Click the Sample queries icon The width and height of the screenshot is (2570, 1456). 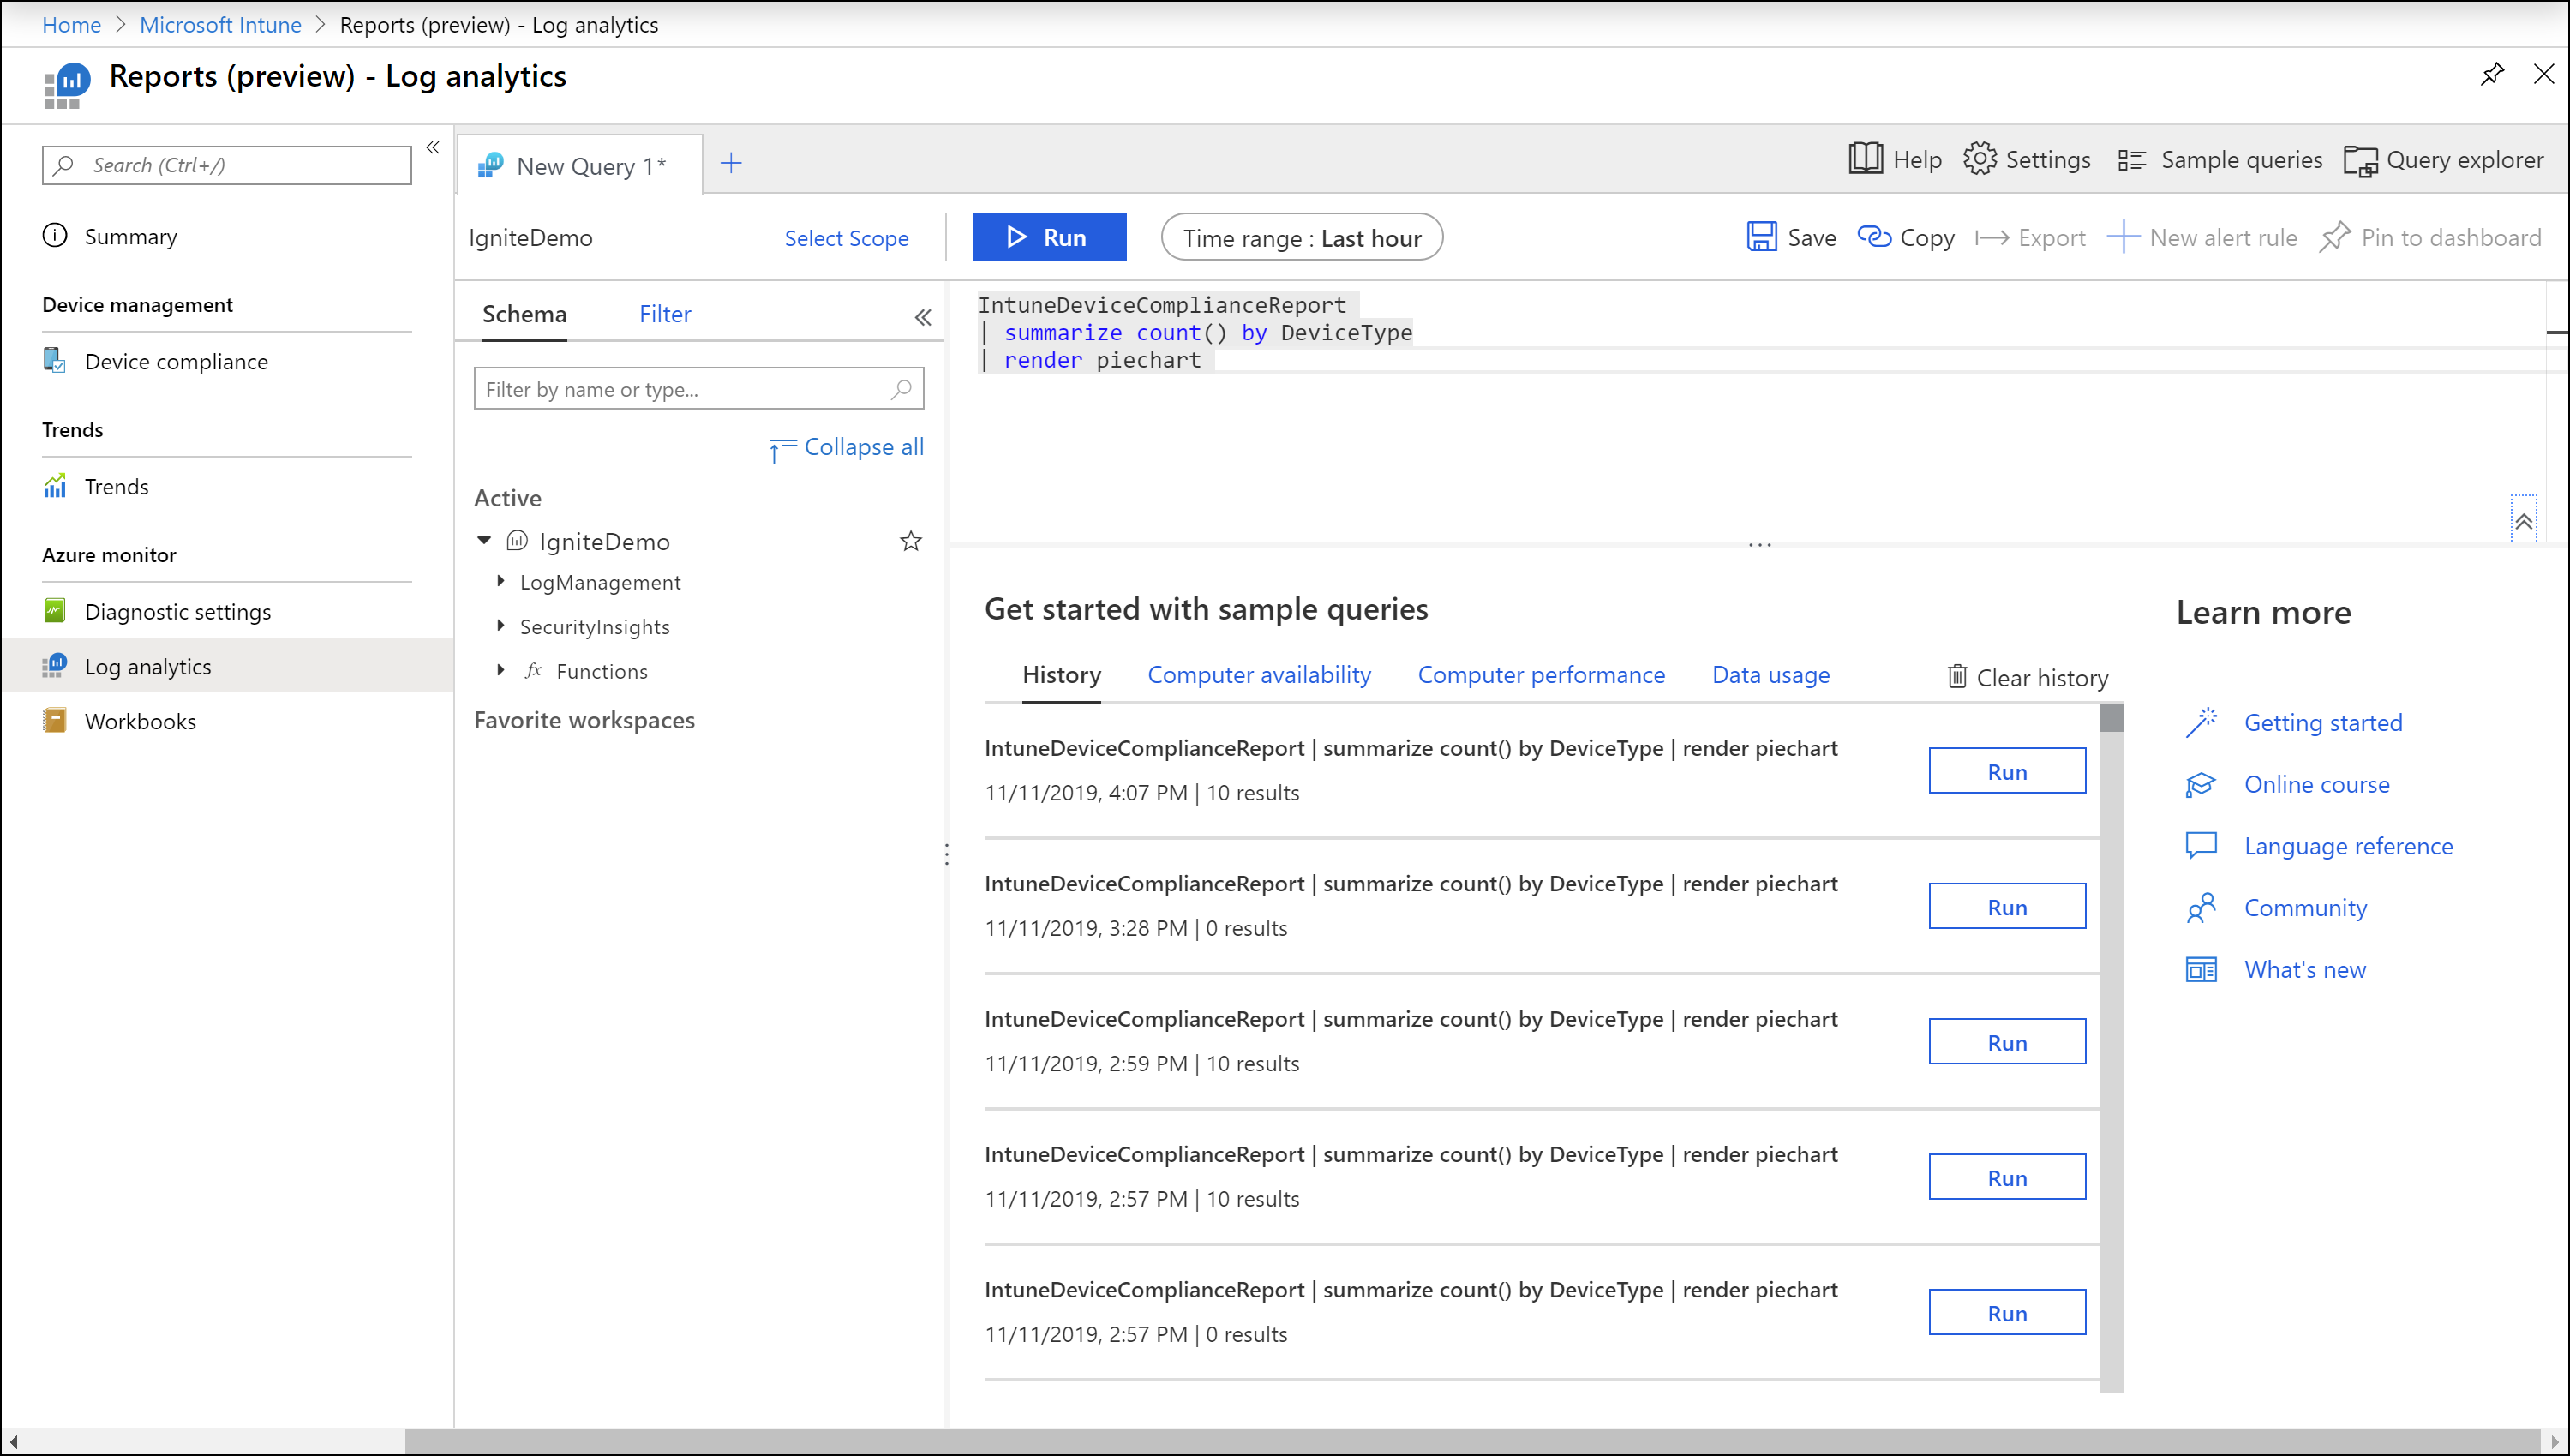tap(2129, 160)
